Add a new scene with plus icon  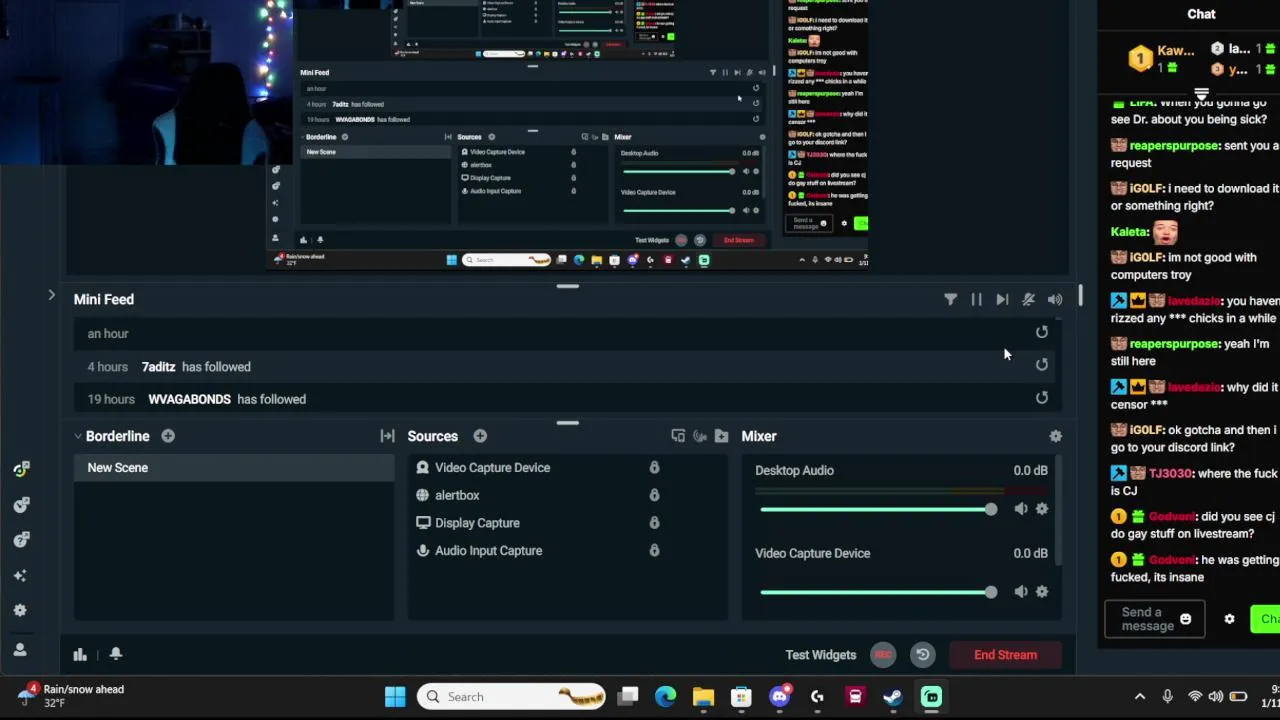tap(168, 436)
